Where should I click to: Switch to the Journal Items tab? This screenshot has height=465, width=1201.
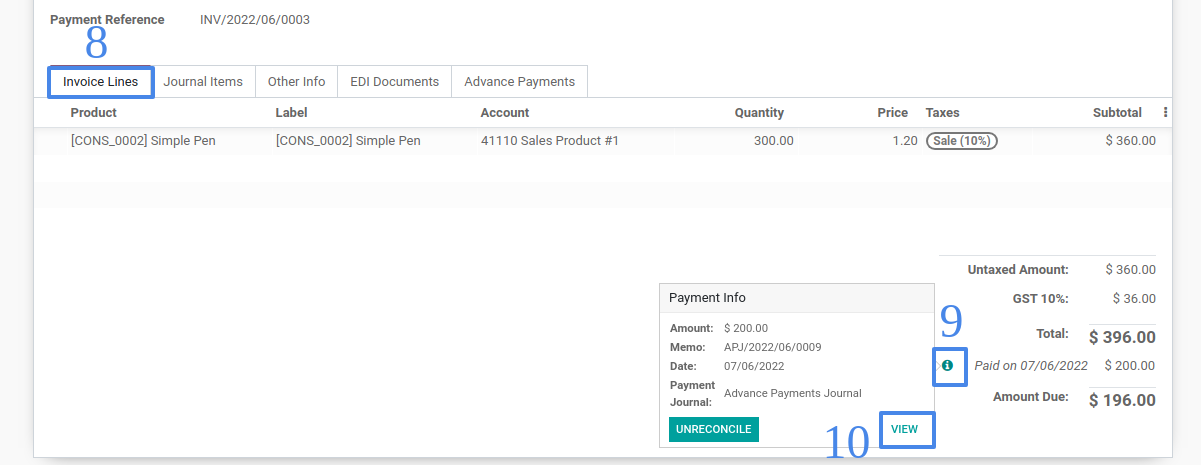coord(203,82)
